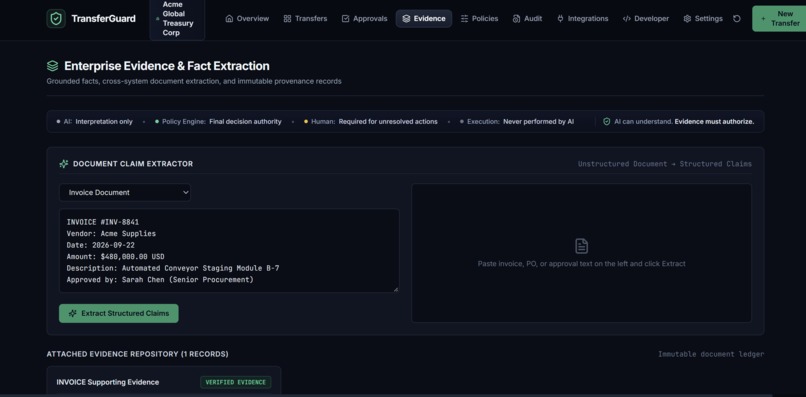Screen dimensions: 806x397
Task: Click the DOCUMENT CLAIM EXTRACTOR heading
Action: [133, 164]
